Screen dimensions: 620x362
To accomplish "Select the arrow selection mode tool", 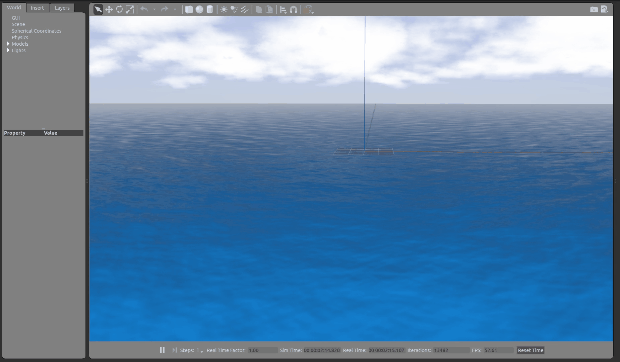I will [98, 9].
